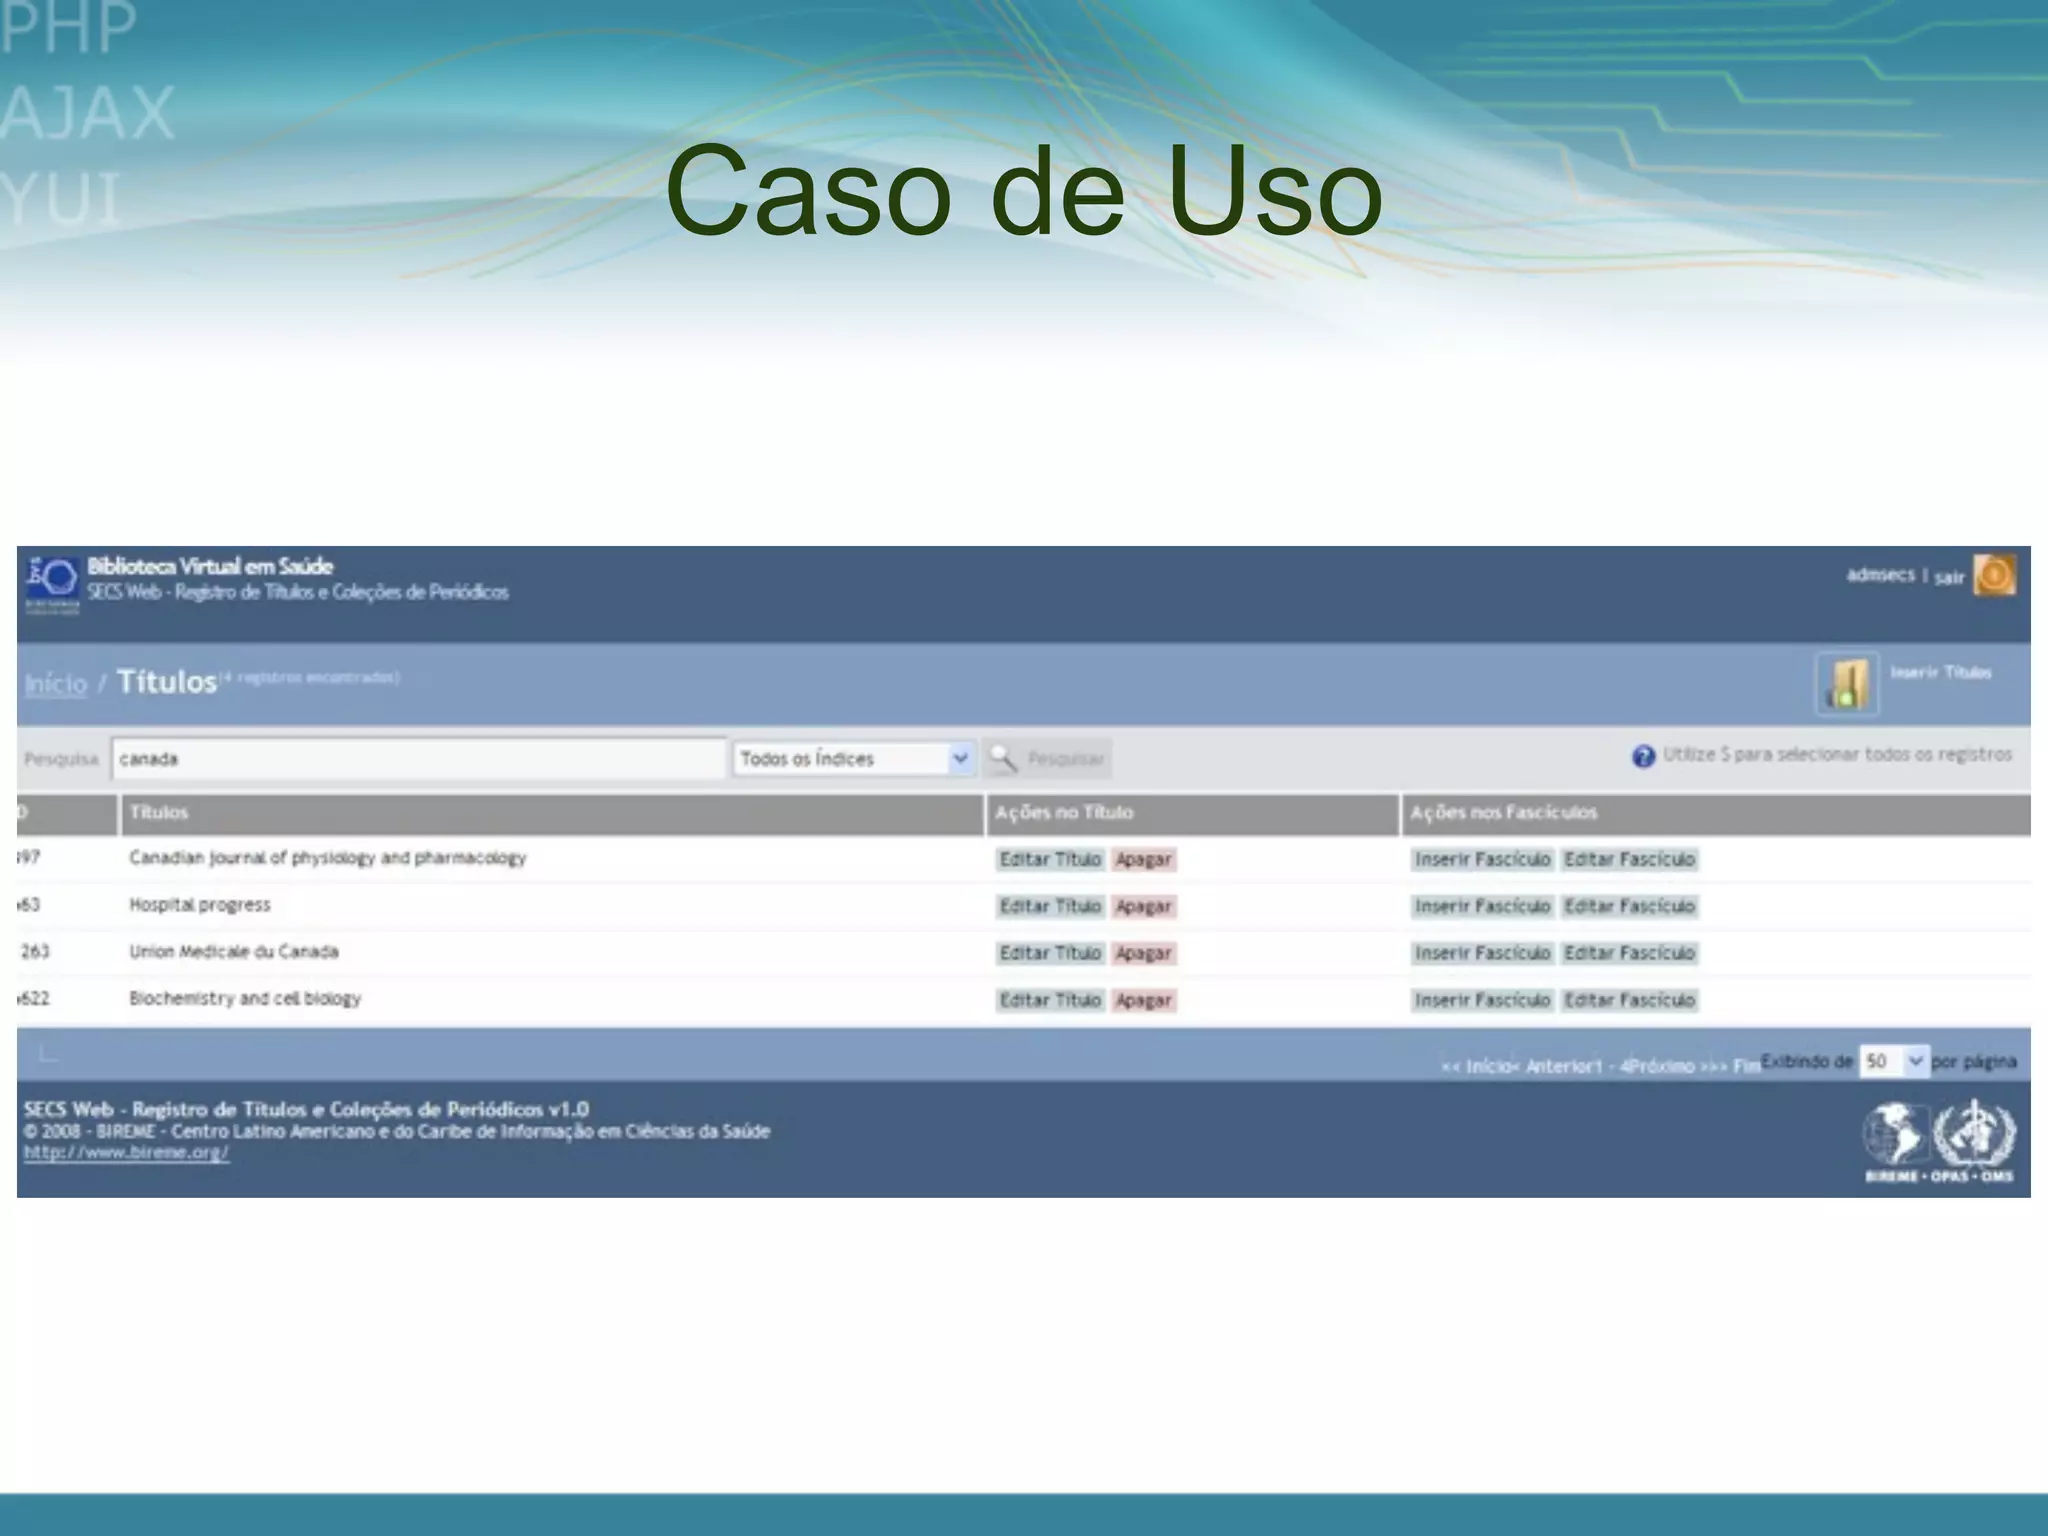This screenshot has height=1536, width=2048.
Task: Click Editar Título for Hospital progress
Action: [1050, 906]
